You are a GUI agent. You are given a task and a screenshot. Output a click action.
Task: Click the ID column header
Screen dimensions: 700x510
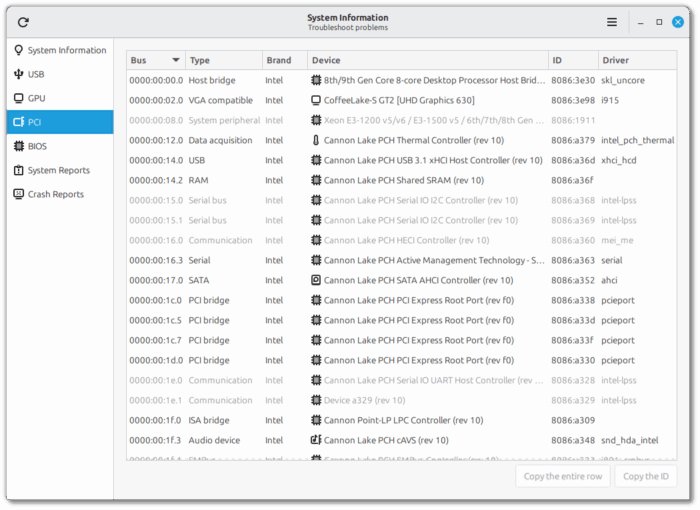coord(572,60)
